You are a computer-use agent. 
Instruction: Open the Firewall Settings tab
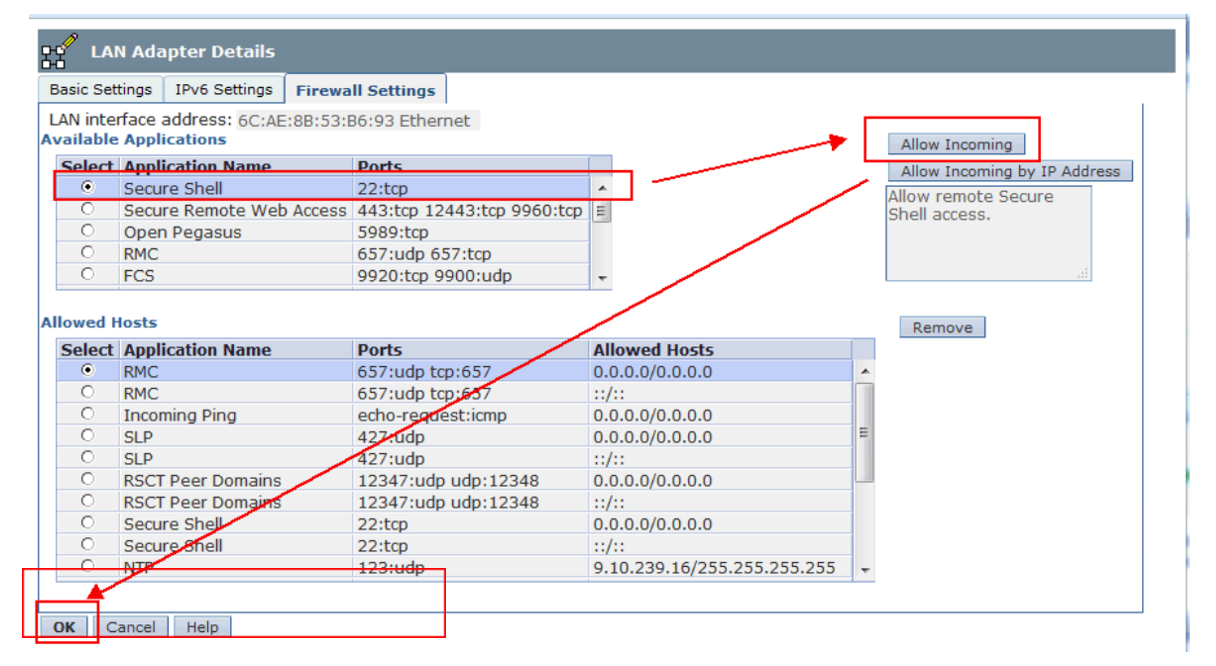pos(366,90)
